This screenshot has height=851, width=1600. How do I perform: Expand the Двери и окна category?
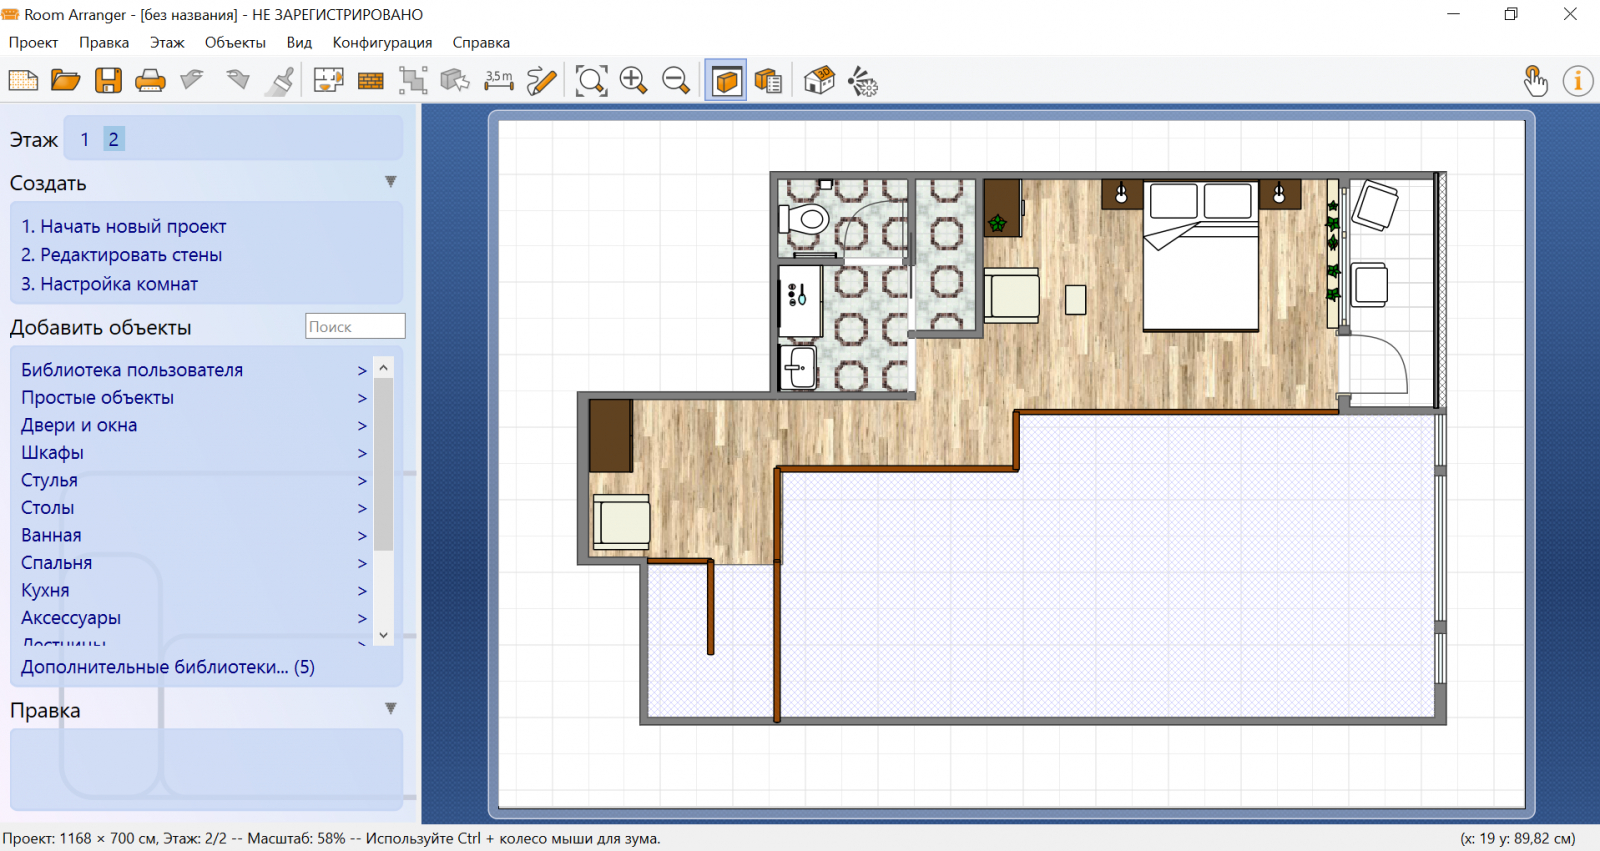coord(79,425)
